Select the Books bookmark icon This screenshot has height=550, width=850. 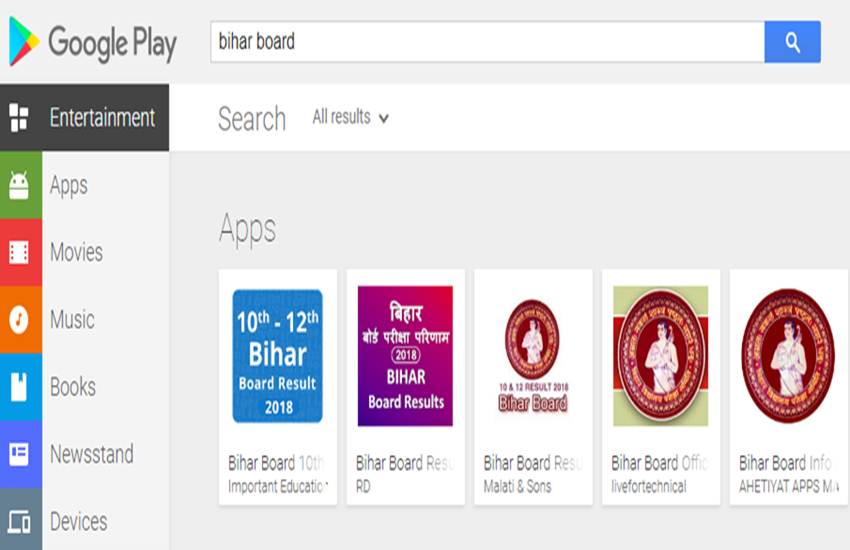click(x=19, y=387)
